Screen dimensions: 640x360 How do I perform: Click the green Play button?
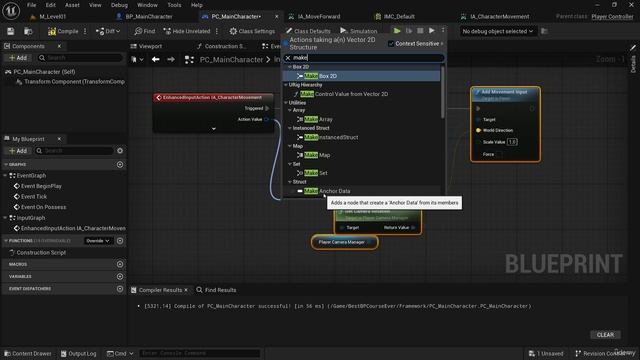[397, 31]
